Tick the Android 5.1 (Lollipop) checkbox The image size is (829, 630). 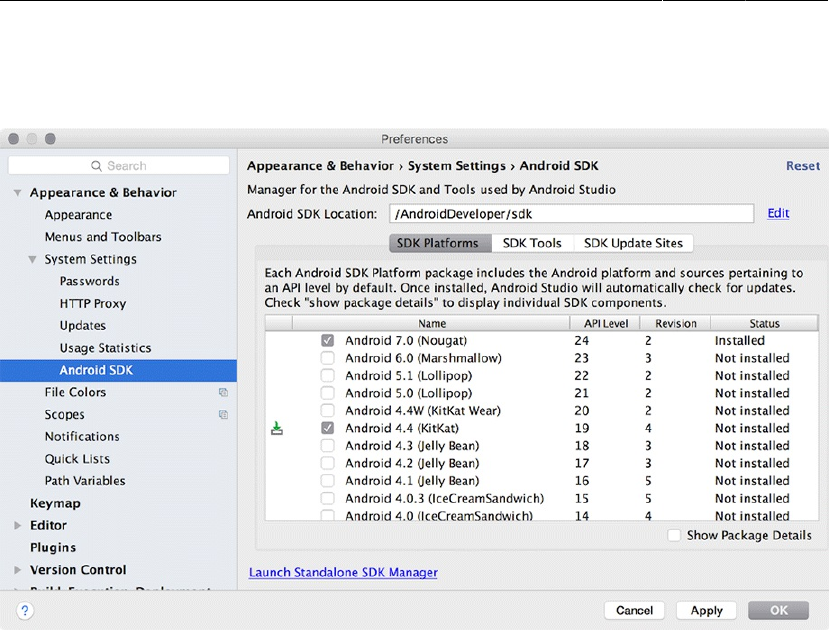[x=327, y=376]
